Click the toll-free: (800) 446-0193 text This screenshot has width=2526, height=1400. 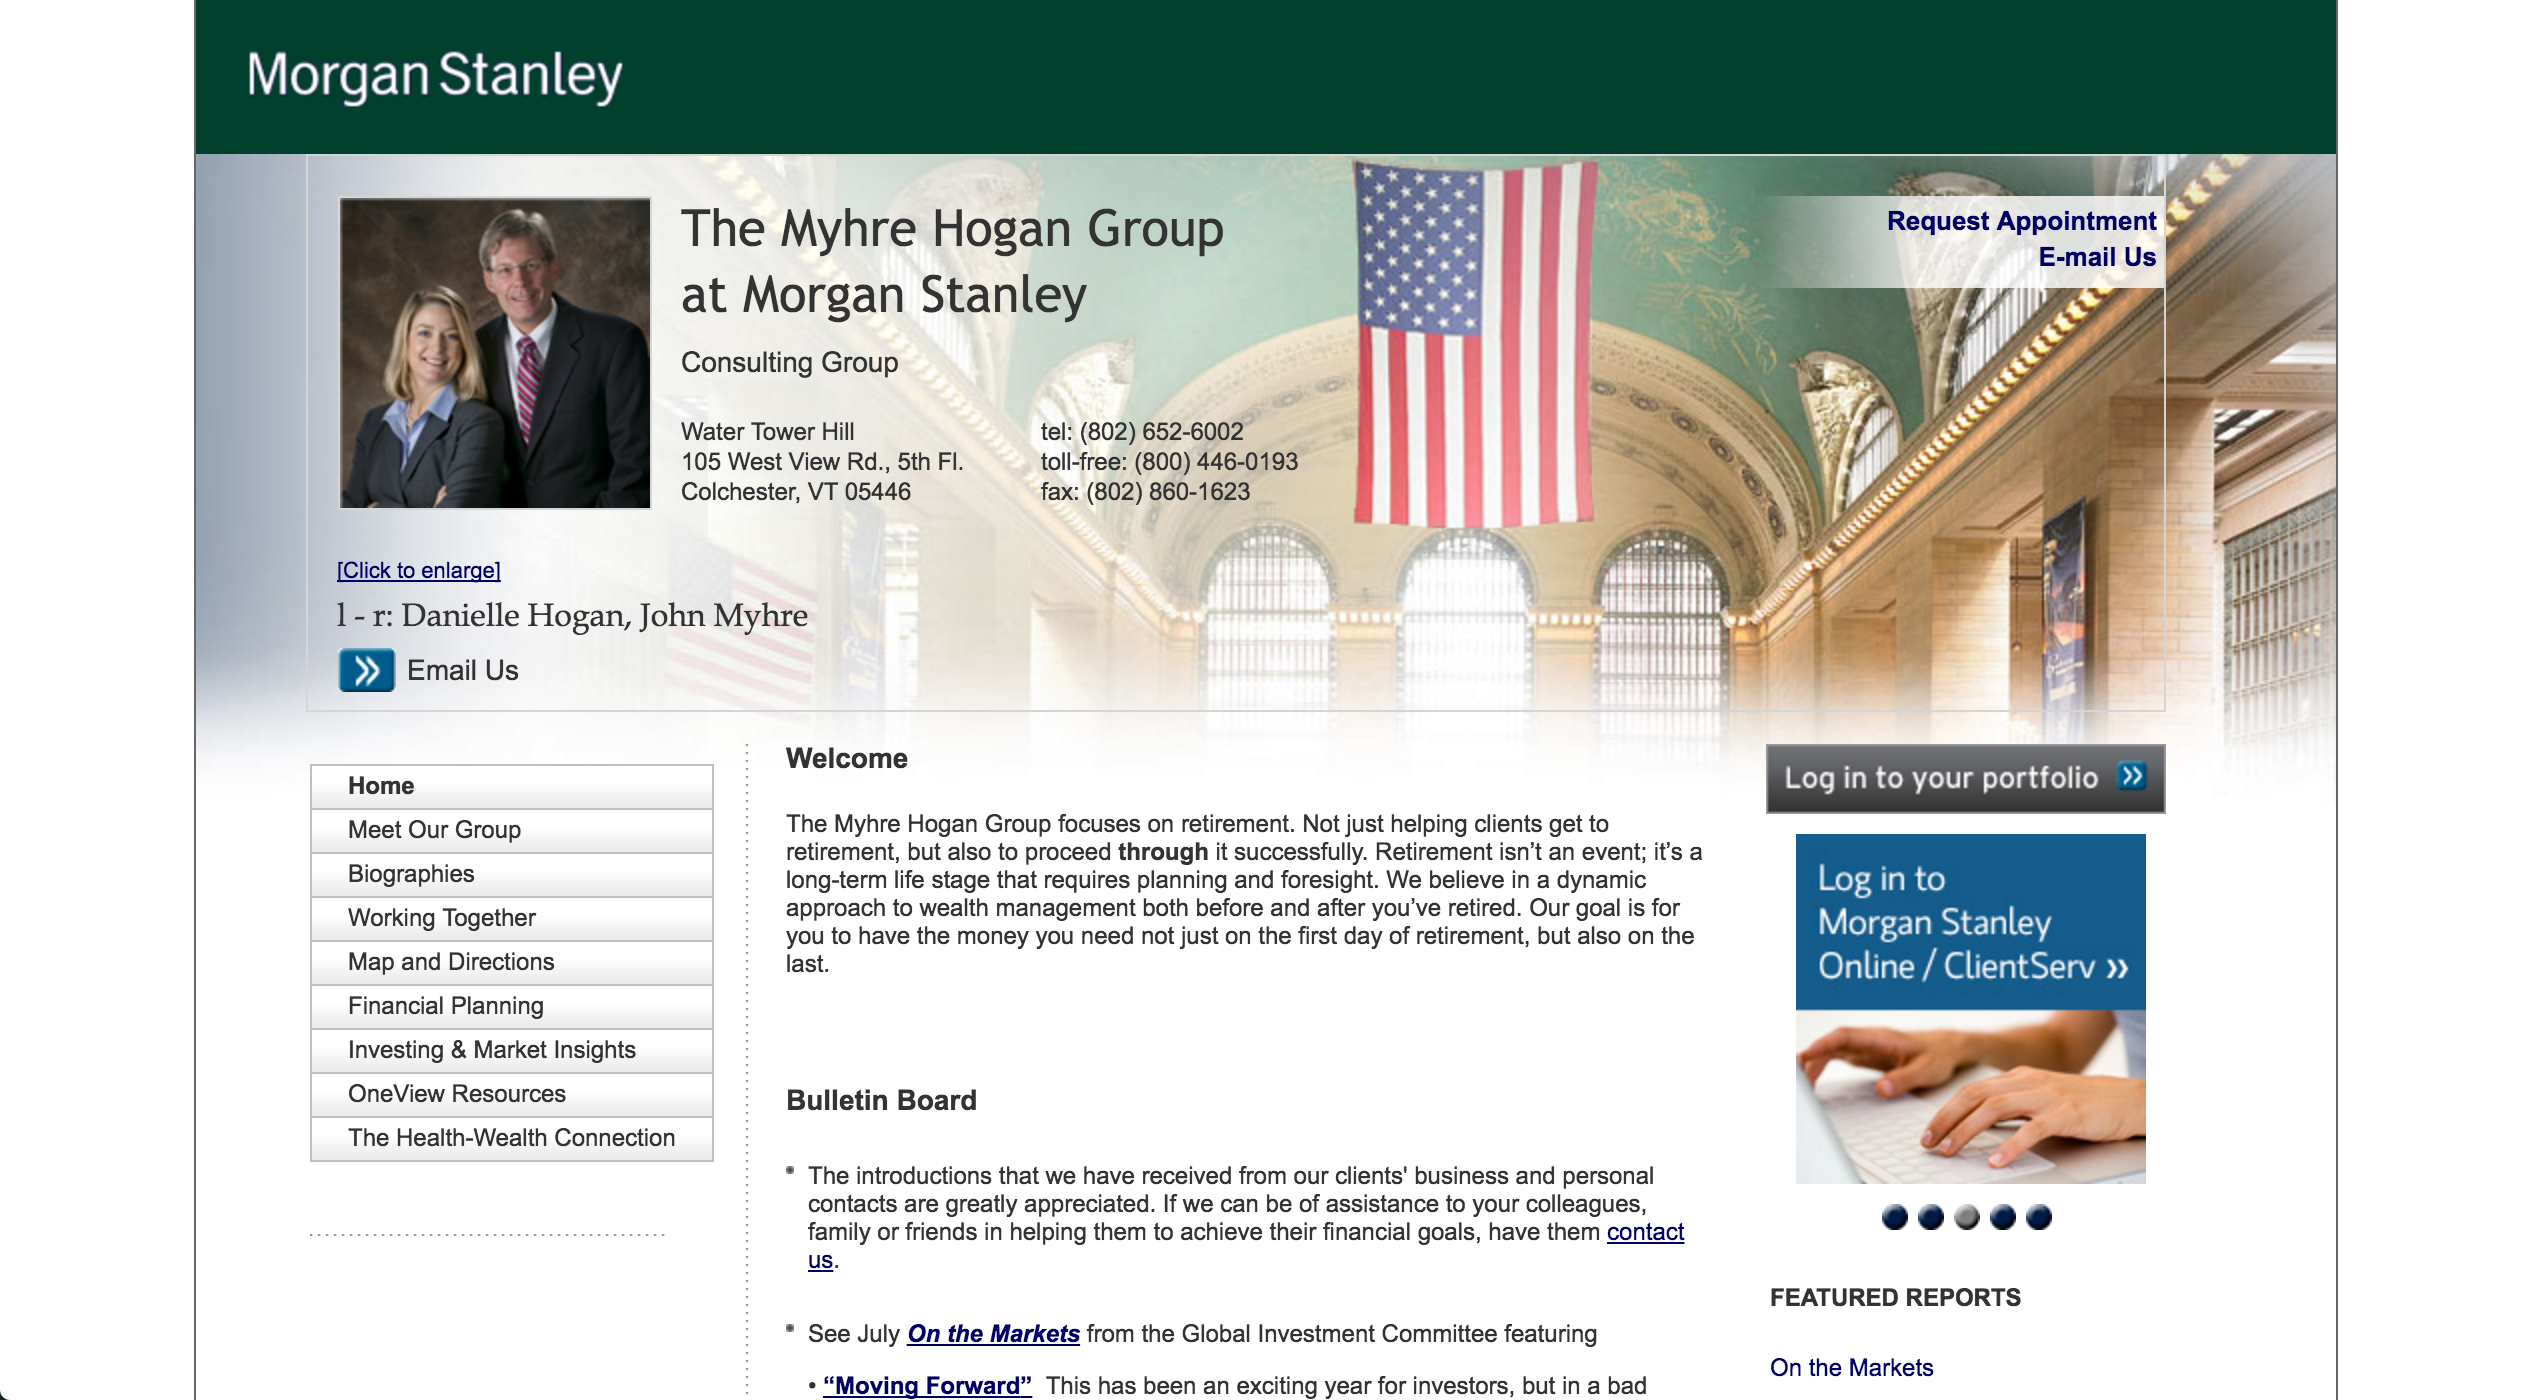pyautogui.click(x=1169, y=462)
